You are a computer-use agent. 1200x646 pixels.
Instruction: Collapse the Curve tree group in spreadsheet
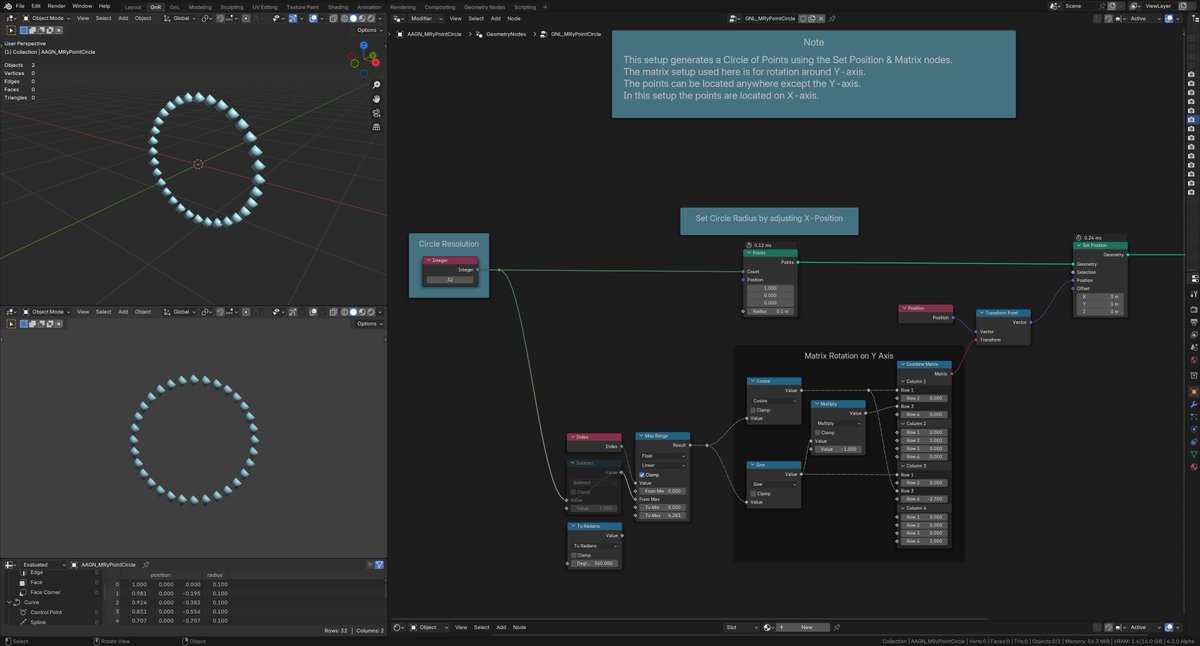9,602
